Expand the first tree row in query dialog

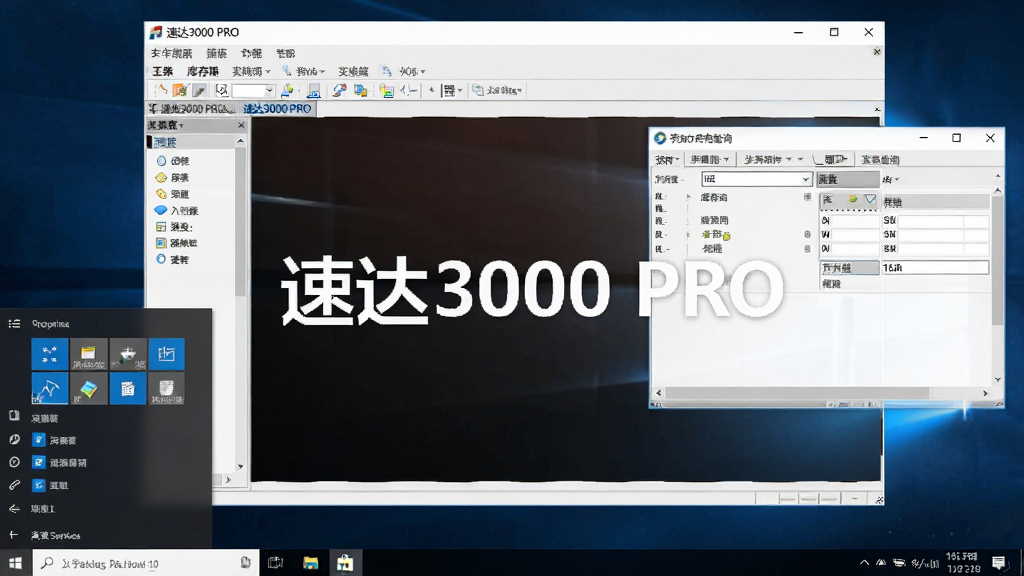pos(688,197)
